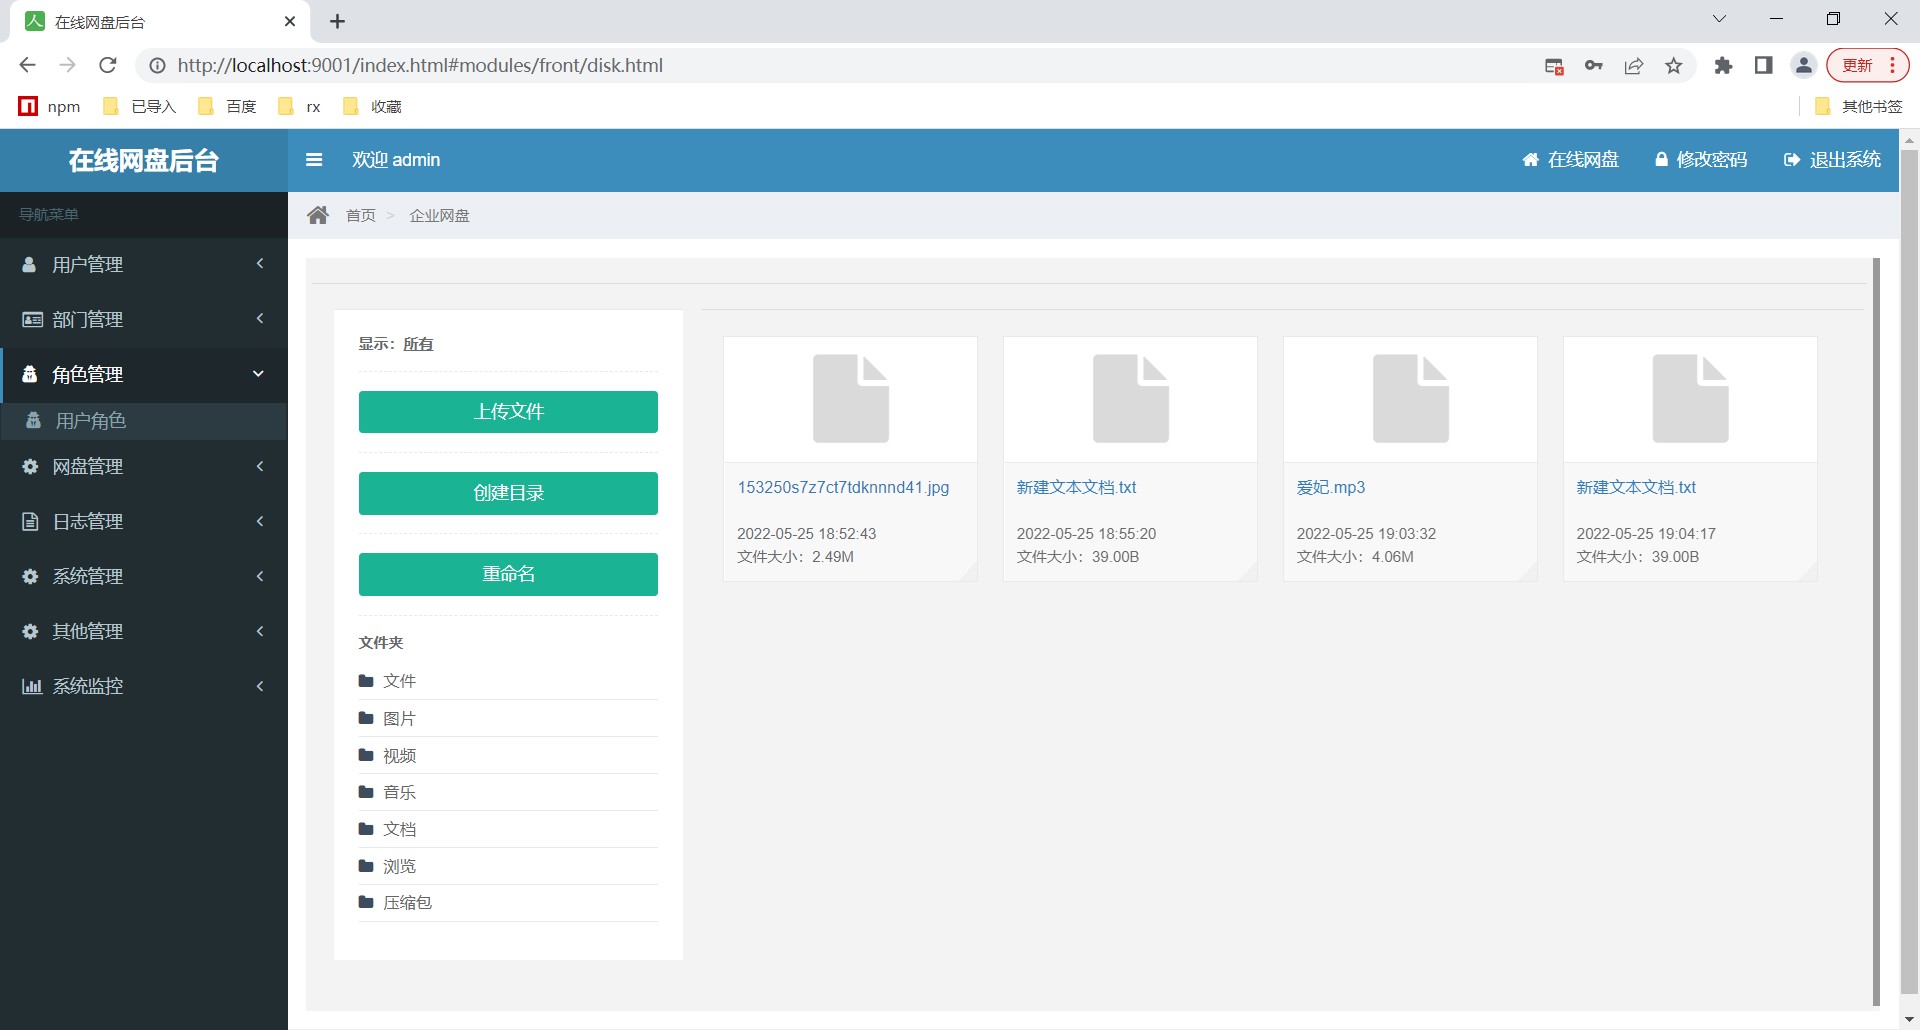Screen dimensions: 1920x1030
Task: Click the 所有 display filter link
Action: pyautogui.click(x=418, y=344)
